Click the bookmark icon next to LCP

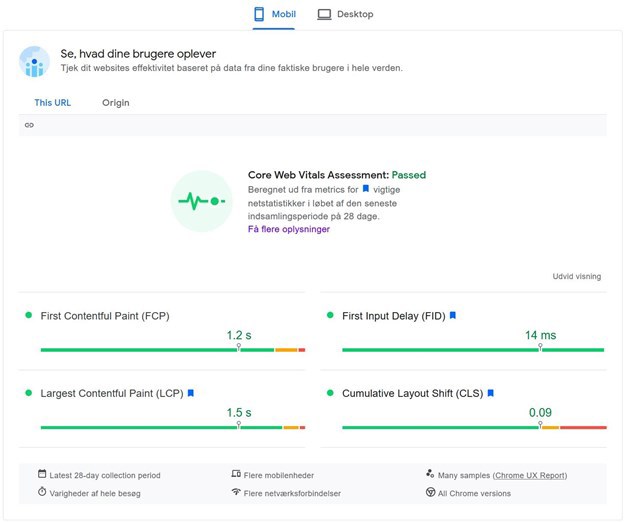pyautogui.click(x=191, y=393)
